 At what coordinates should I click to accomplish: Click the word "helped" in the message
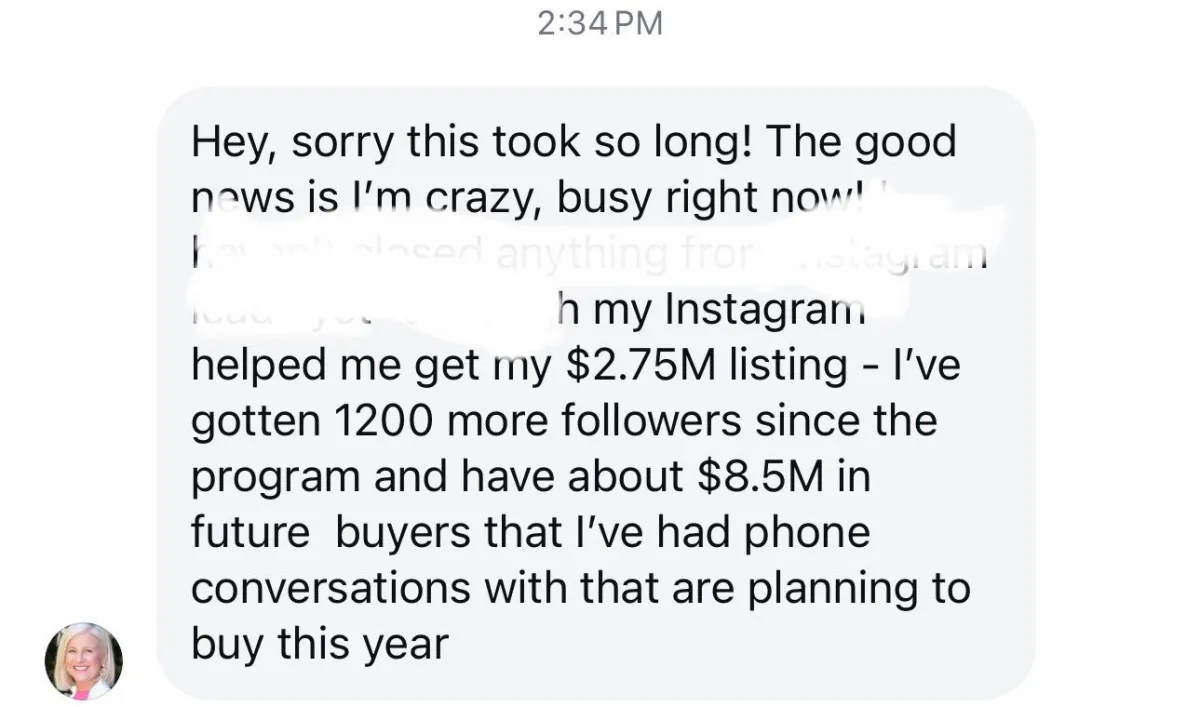pos(253,367)
